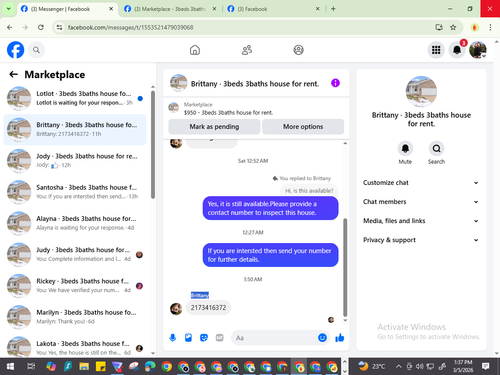The image size is (500, 375).
Task: Open the Jody conversation
Action: pyautogui.click(x=75, y=161)
